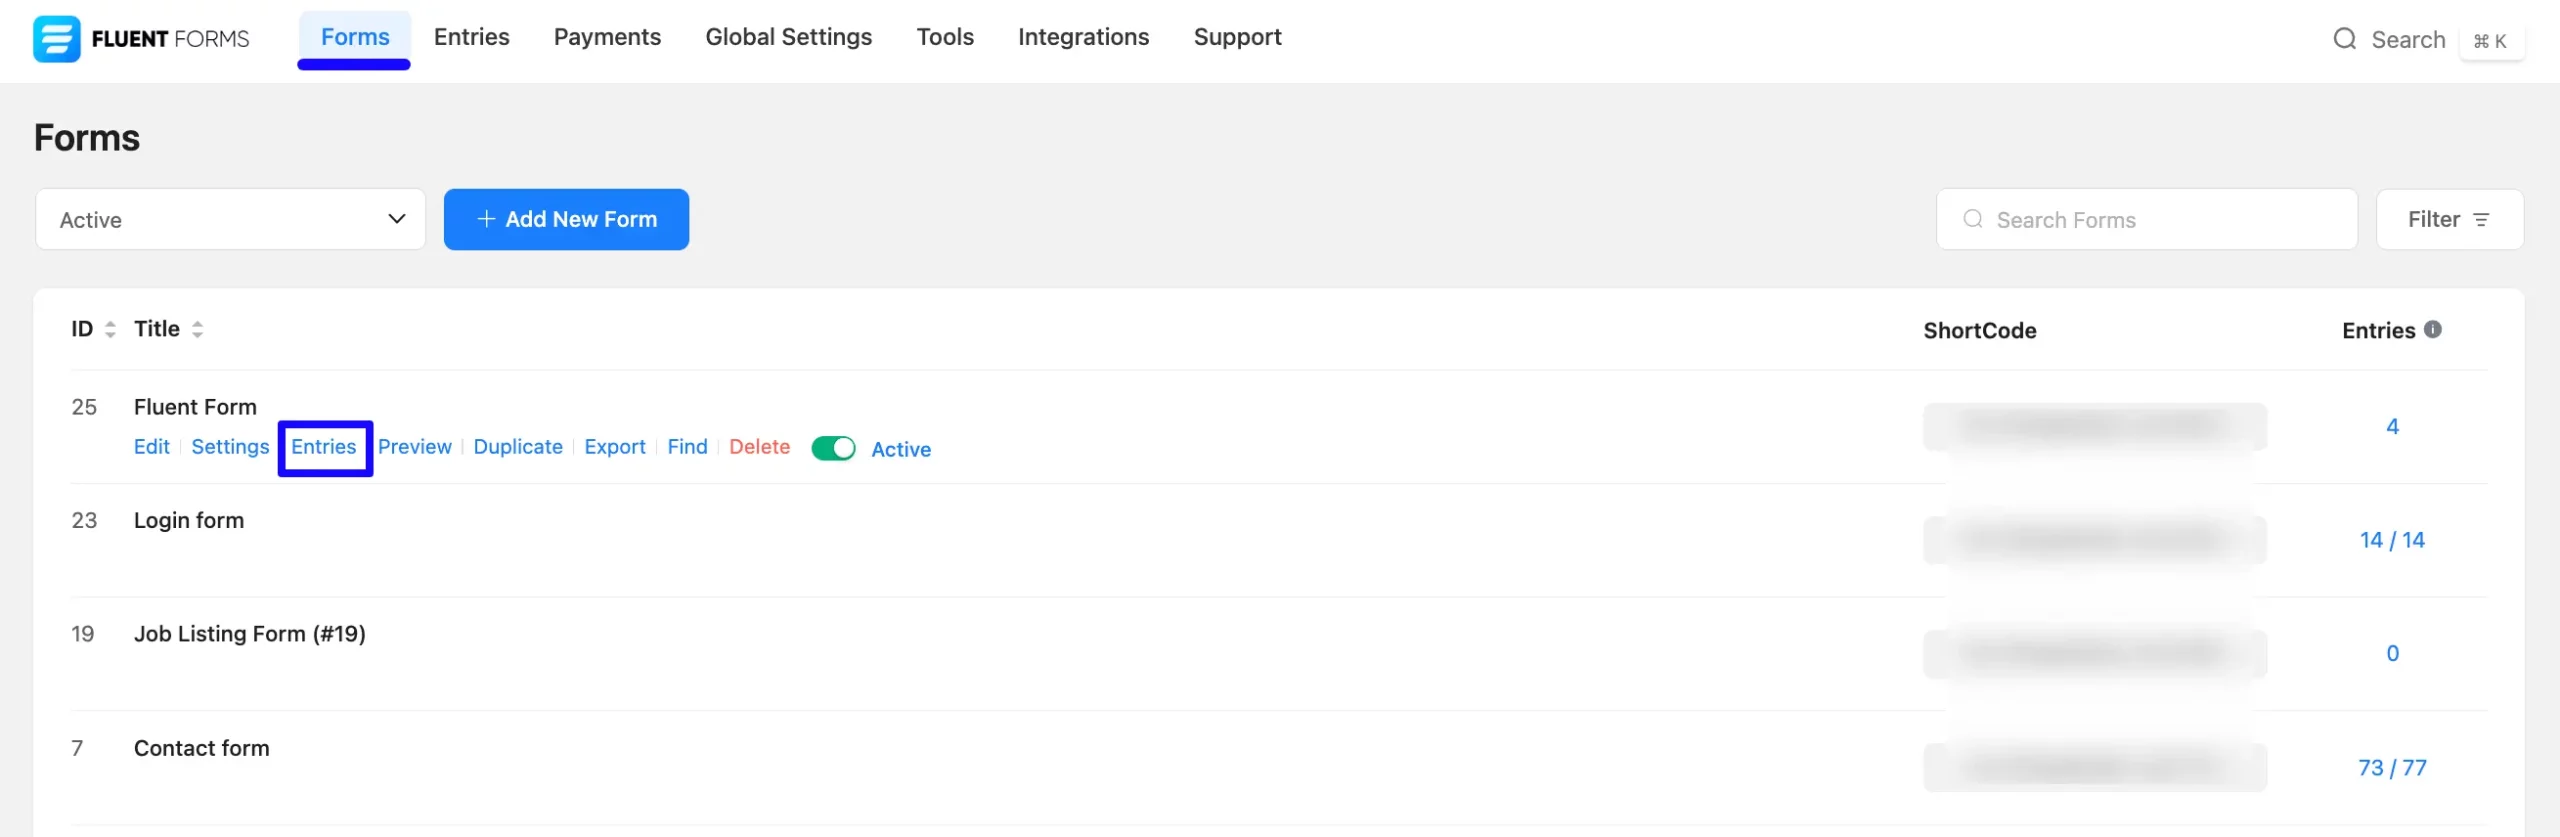
Task: Open Entries link under Fluent Form
Action: 324,447
